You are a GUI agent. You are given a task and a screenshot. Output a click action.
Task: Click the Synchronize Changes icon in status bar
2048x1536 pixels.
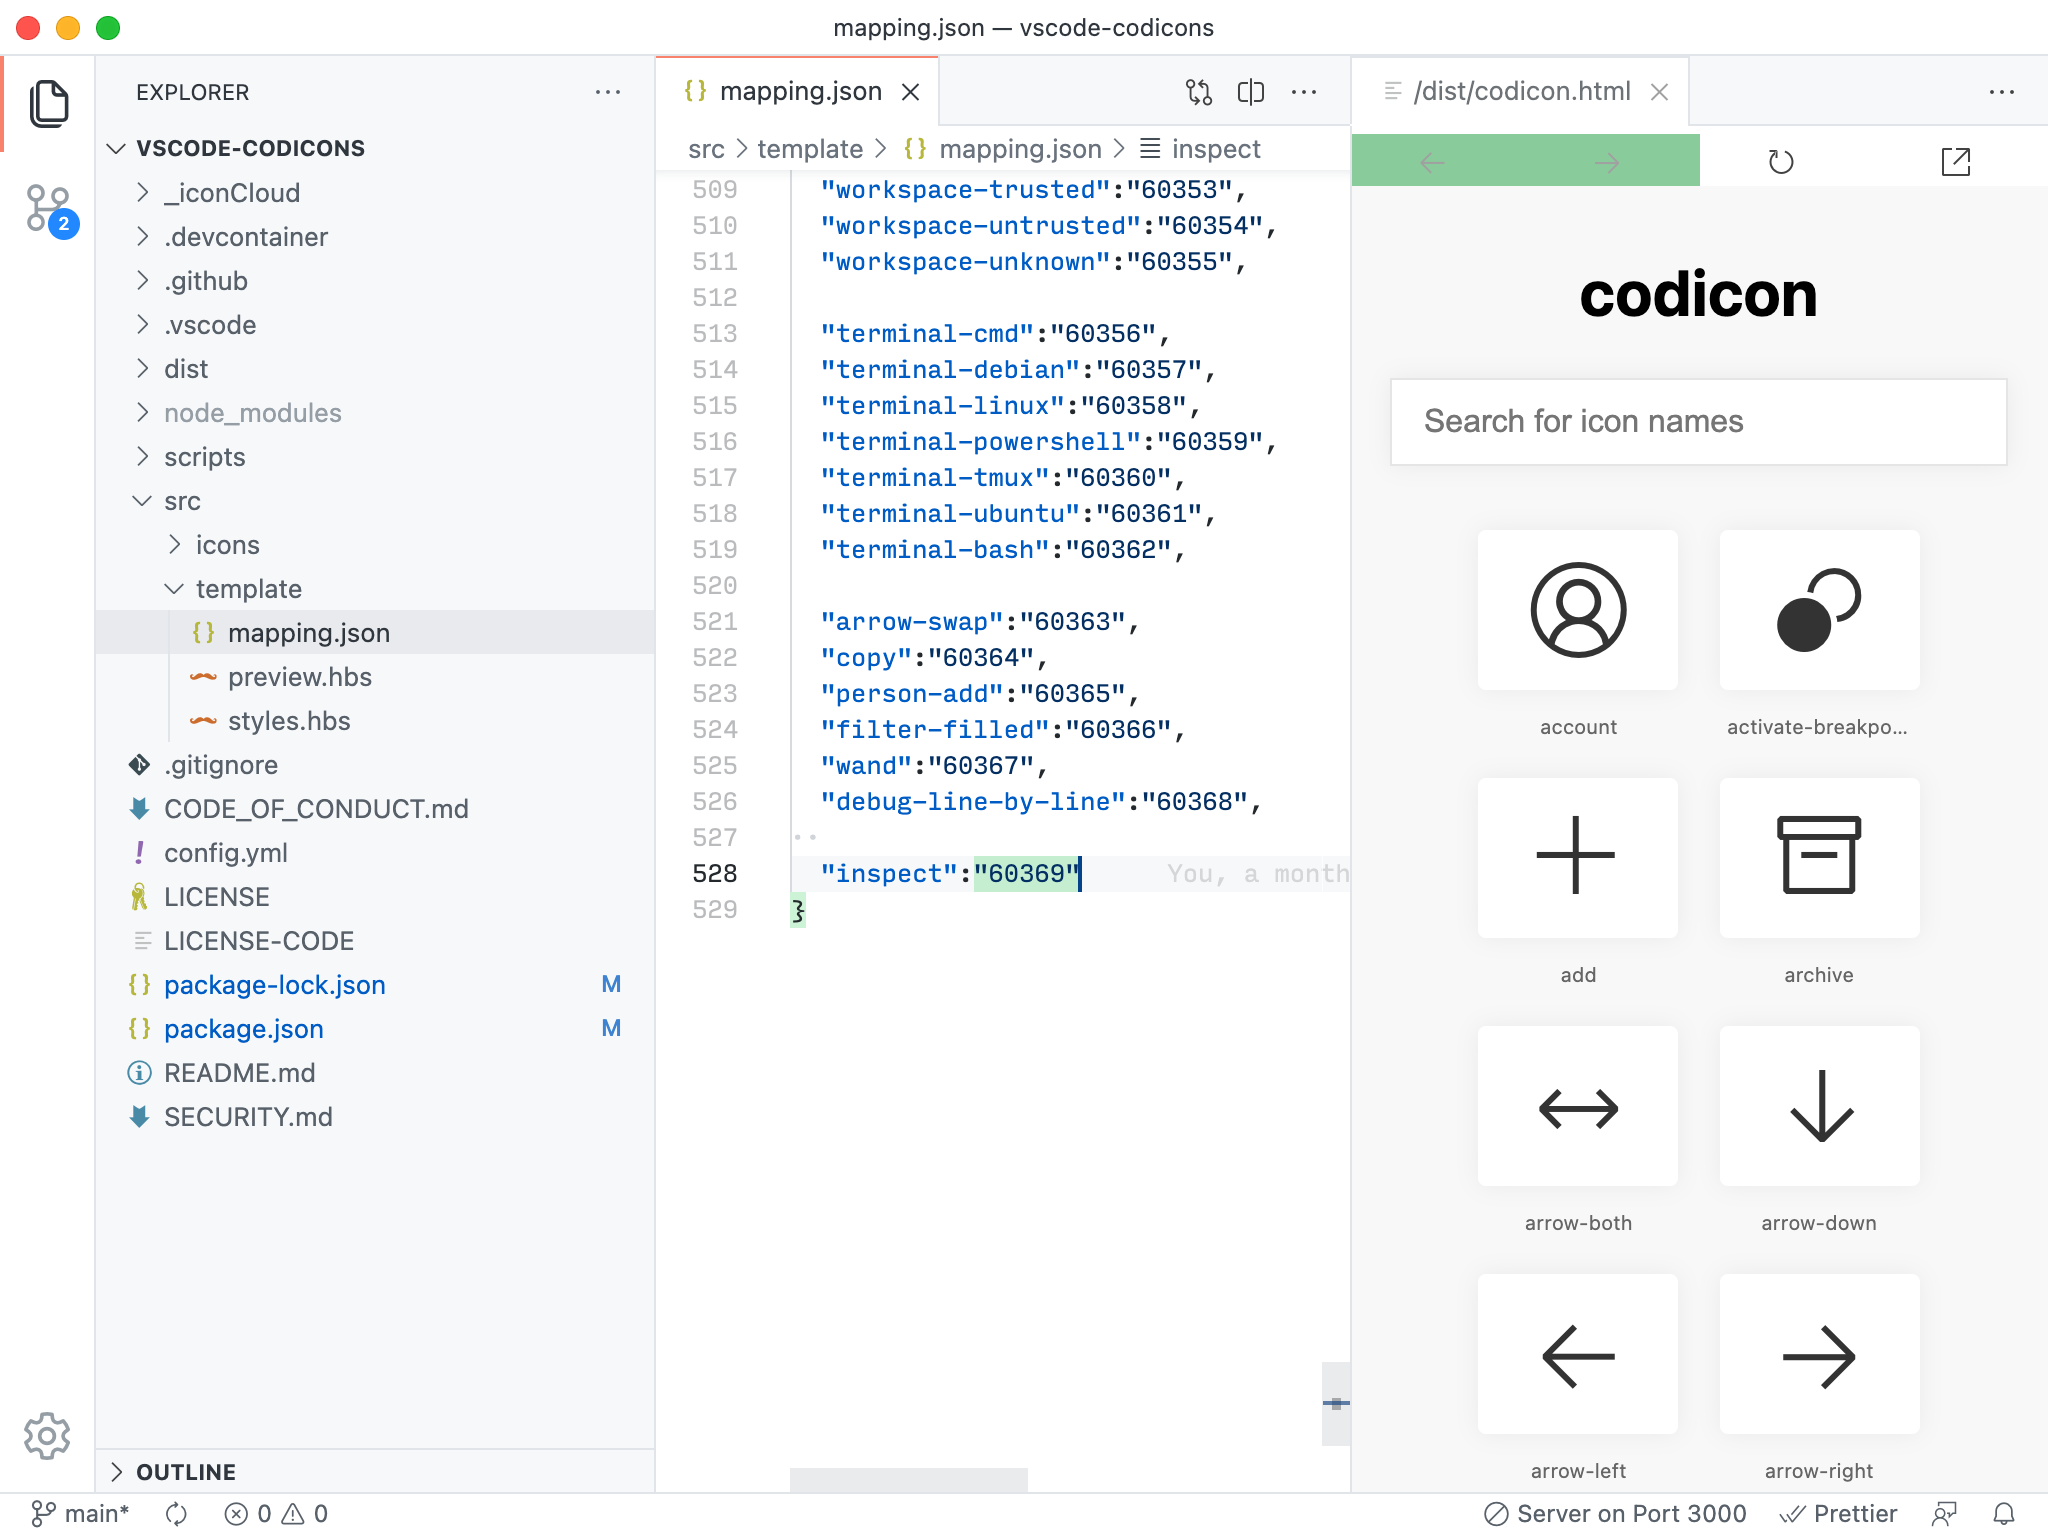click(176, 1514)
